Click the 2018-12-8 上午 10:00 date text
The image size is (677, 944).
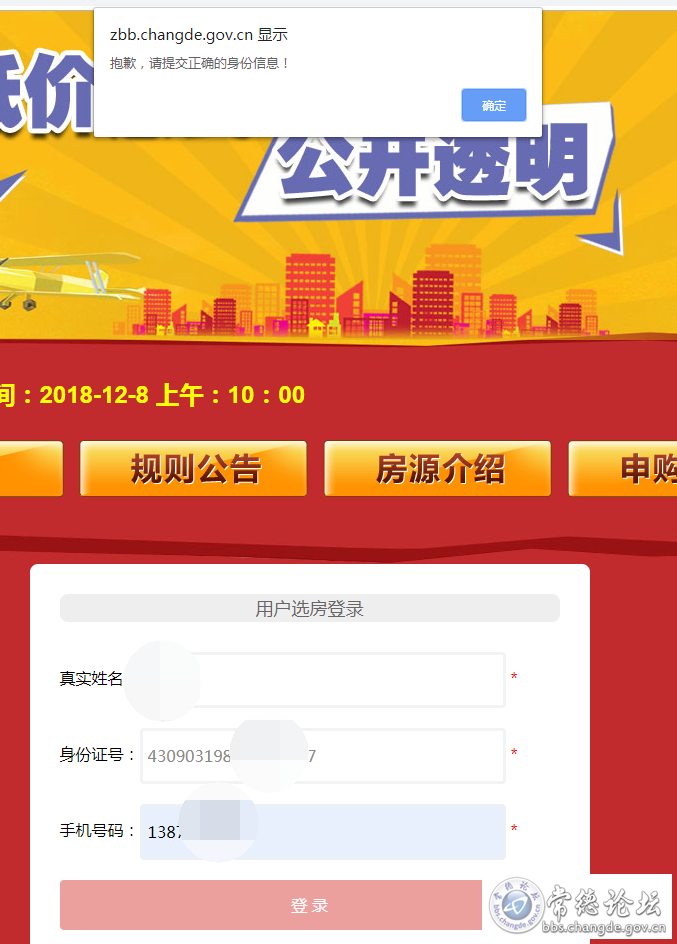172,395
